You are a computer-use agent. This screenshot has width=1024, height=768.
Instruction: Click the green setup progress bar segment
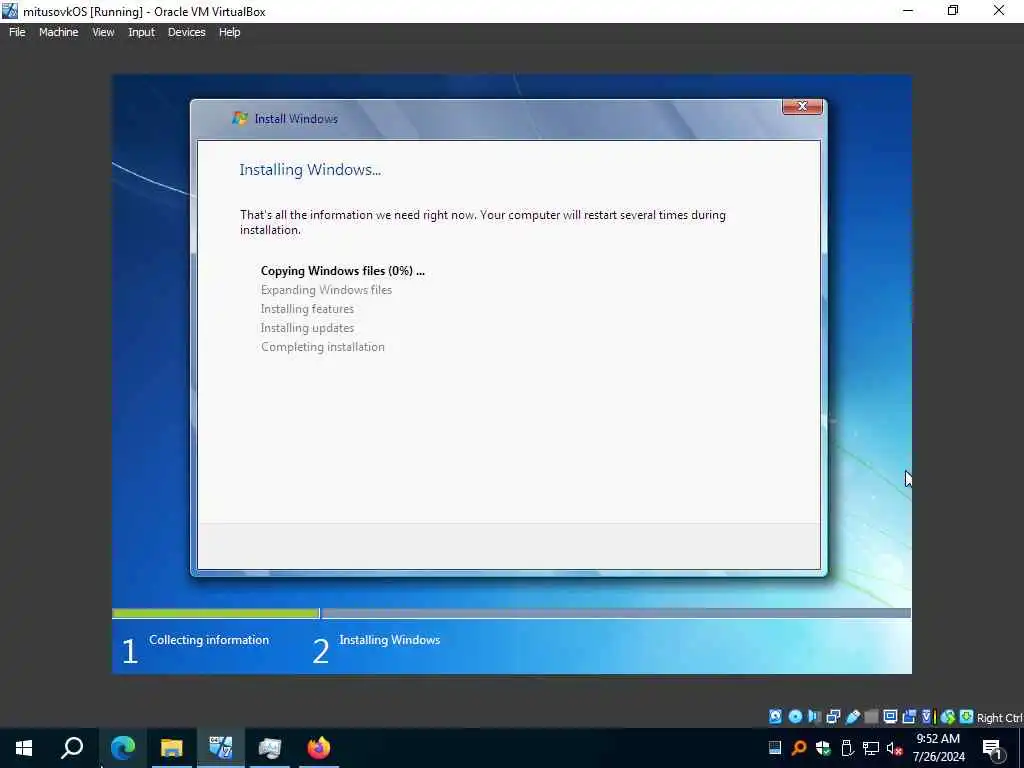(x=216, y=613)
